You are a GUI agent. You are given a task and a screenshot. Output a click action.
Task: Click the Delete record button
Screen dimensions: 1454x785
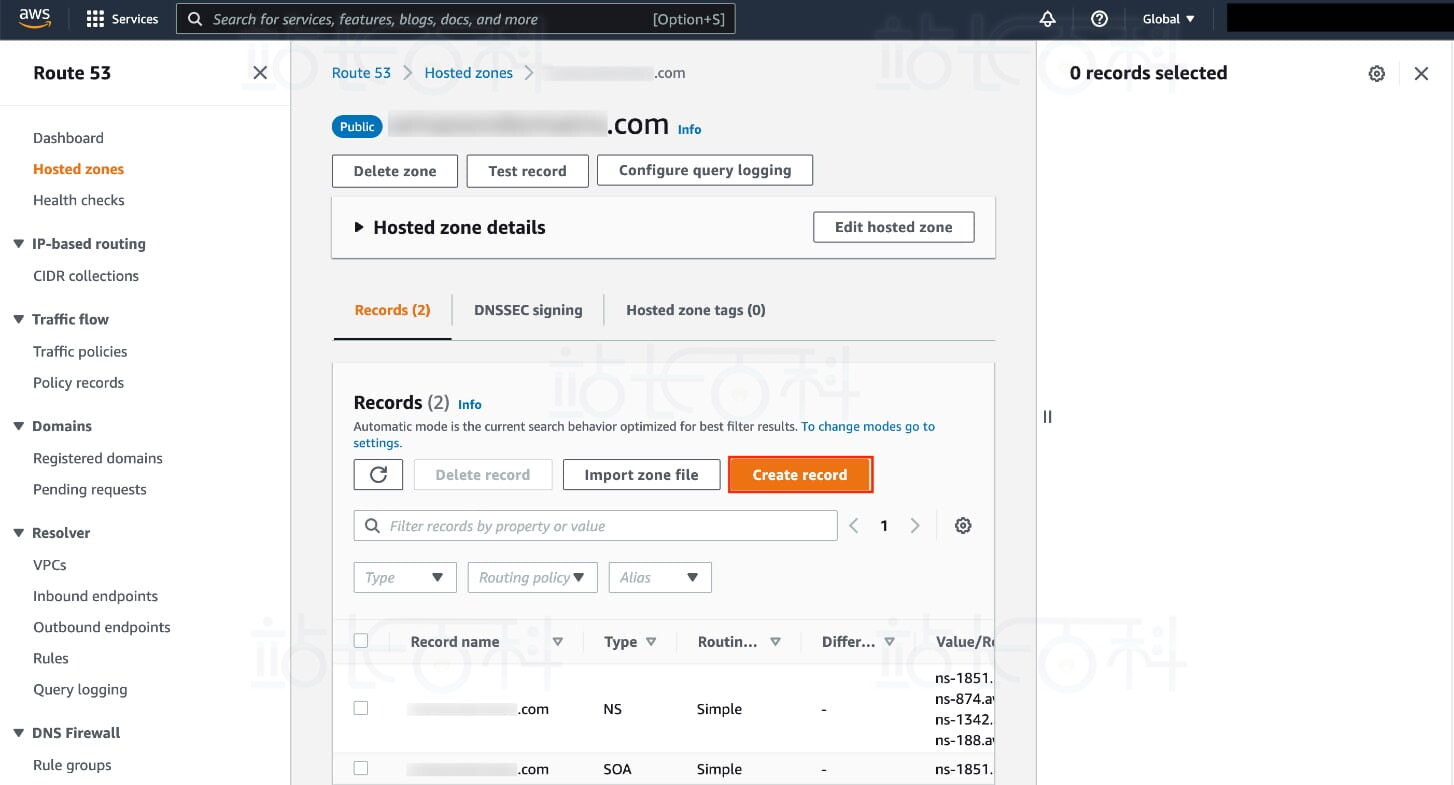click(483, 475)
